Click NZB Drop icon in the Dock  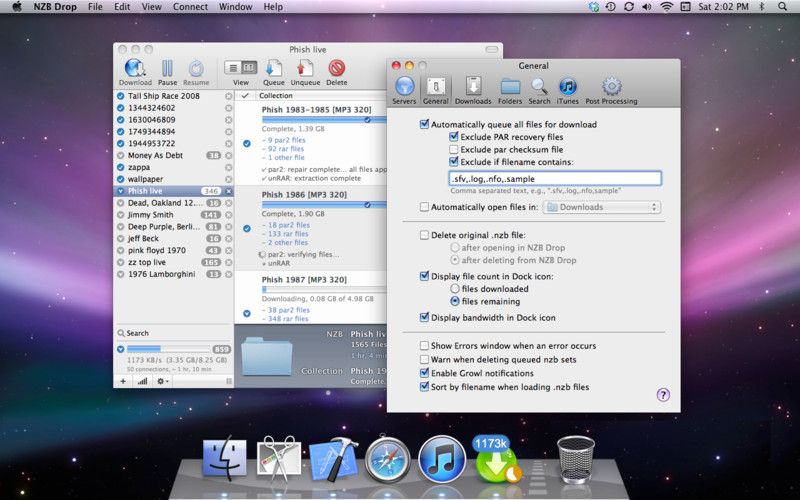pyautogui.click(x=496, y=459)
